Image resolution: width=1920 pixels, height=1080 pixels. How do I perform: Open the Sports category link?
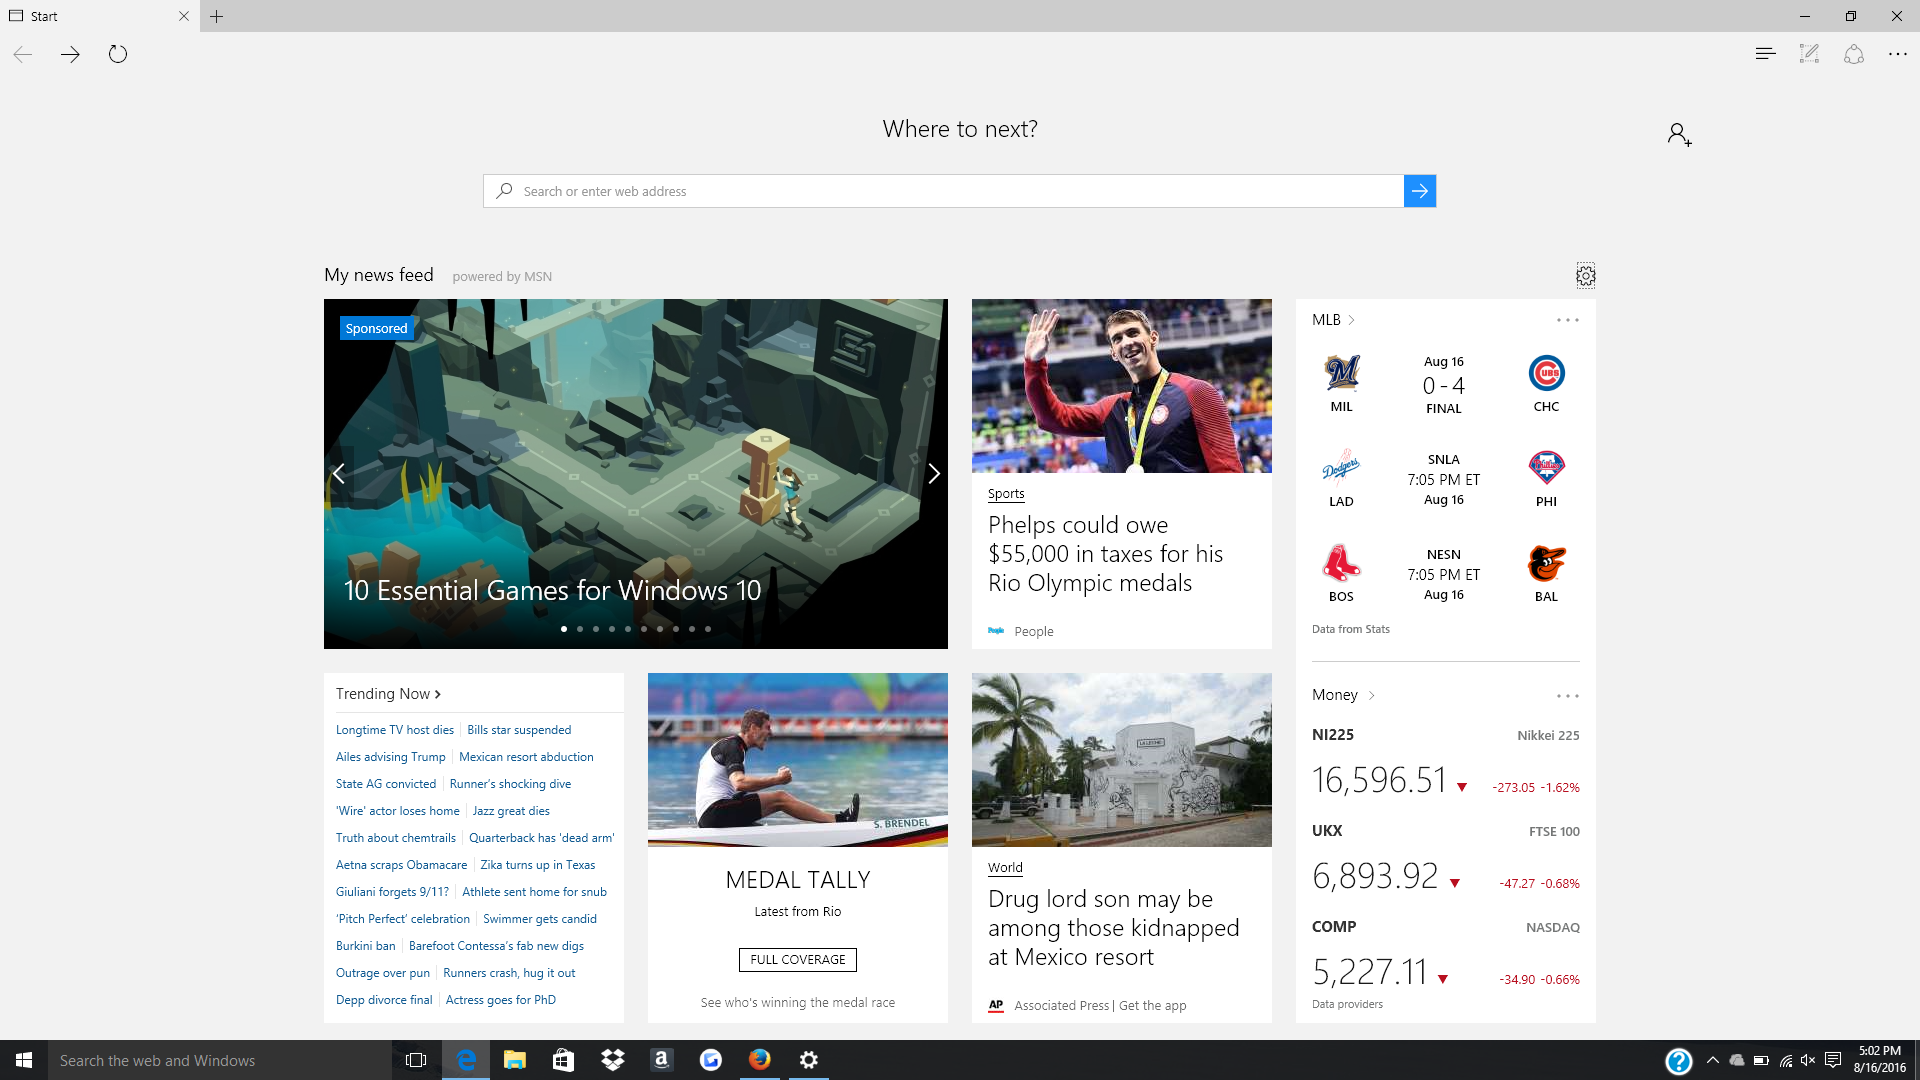tap(1006, 494)
